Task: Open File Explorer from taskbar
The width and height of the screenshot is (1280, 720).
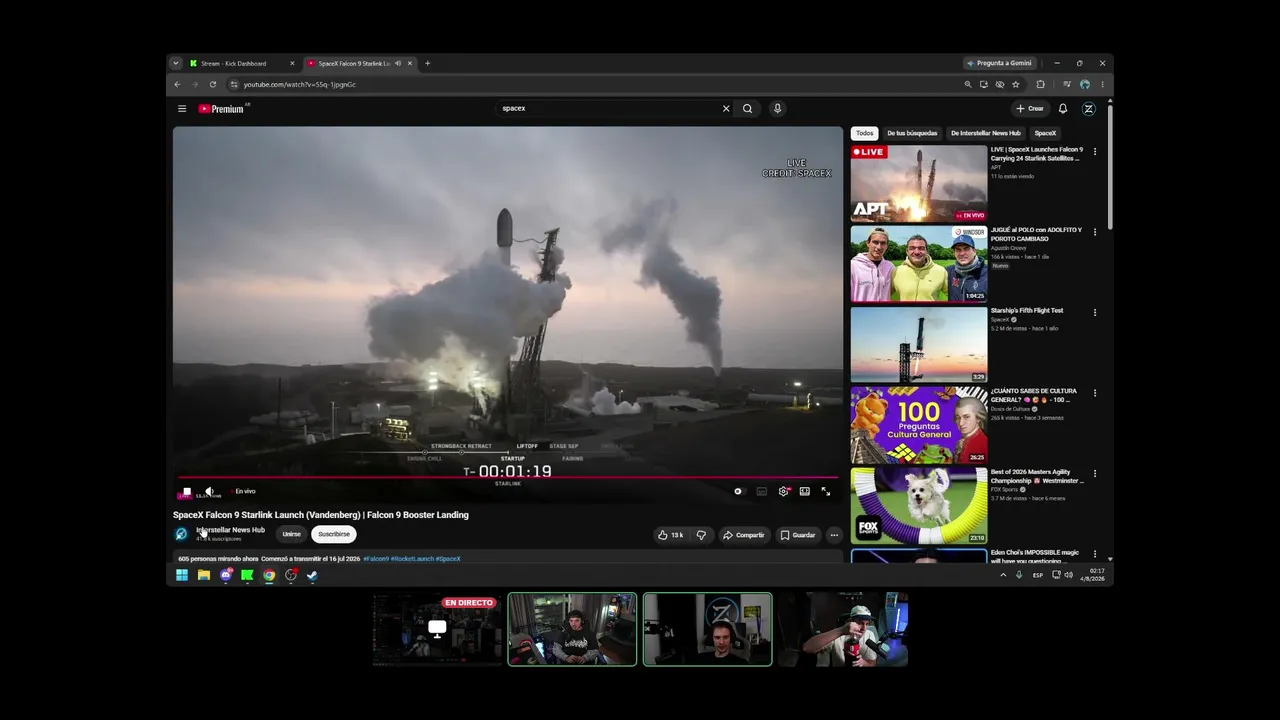Action: 204,576
